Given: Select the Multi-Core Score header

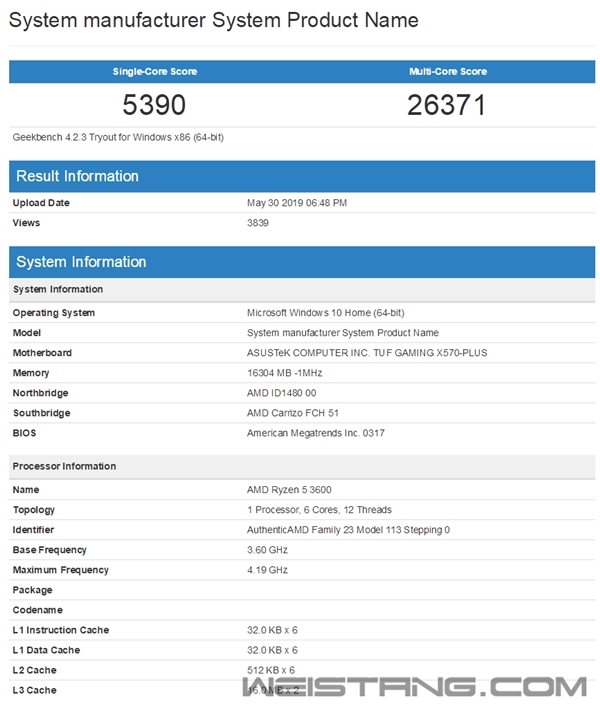Looking at the screenshot, I should [x=446, y=72].
